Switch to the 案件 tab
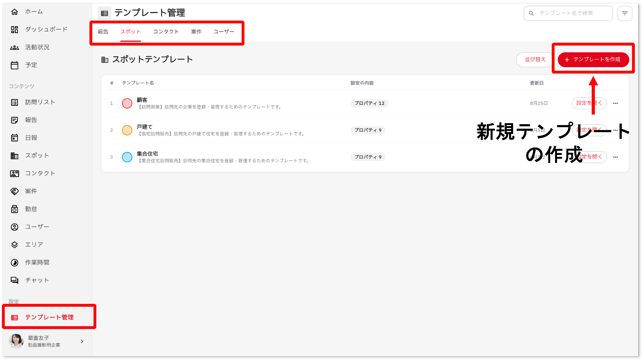 (196, 32)
